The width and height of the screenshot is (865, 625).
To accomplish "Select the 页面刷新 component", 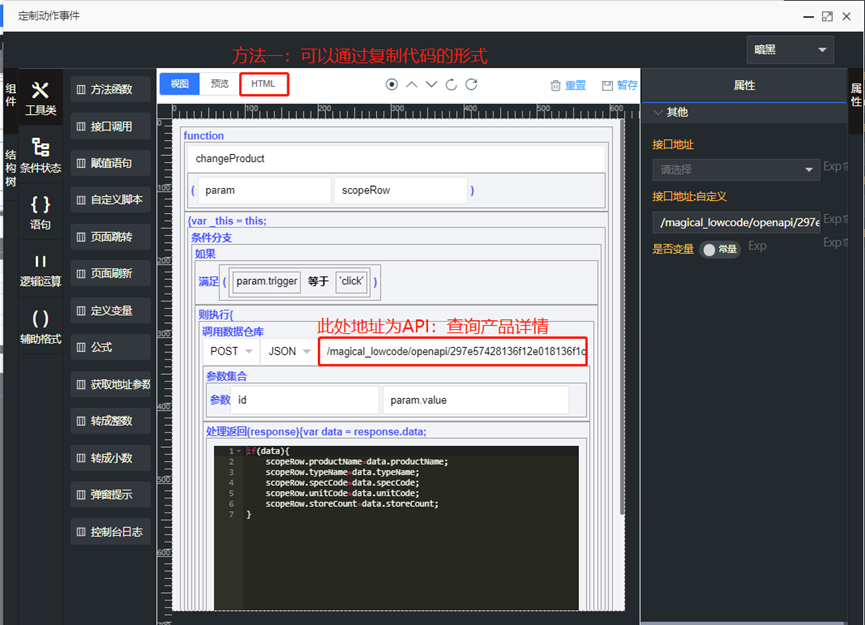I will tap(111, 273).
